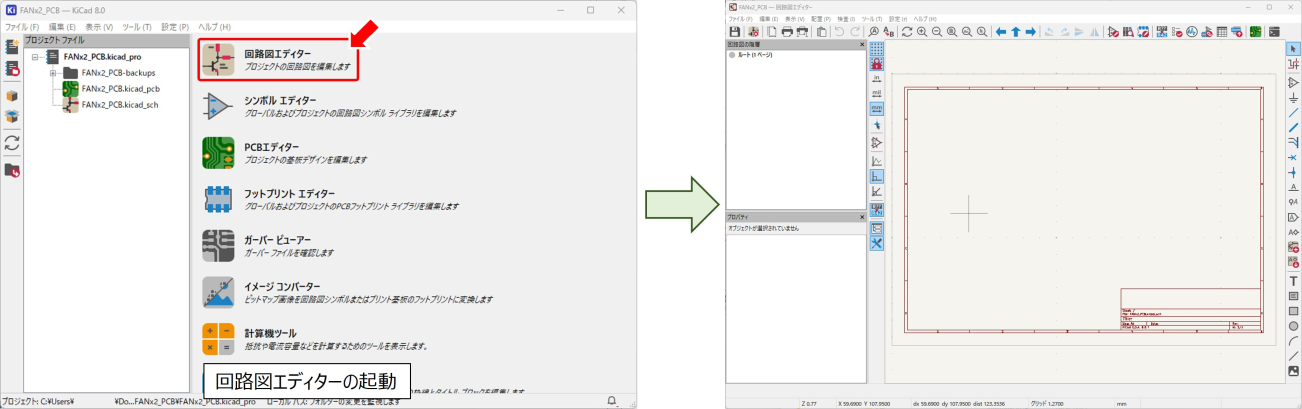Select FANx2_PCB.kicad_sch in project tree

[x=120, y=104]
